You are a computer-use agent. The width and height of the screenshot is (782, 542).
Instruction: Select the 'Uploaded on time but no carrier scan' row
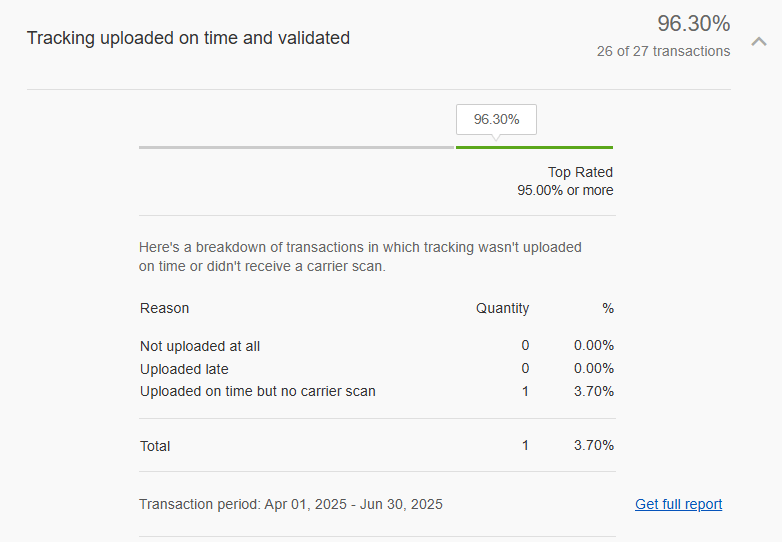tap(258, 391)
